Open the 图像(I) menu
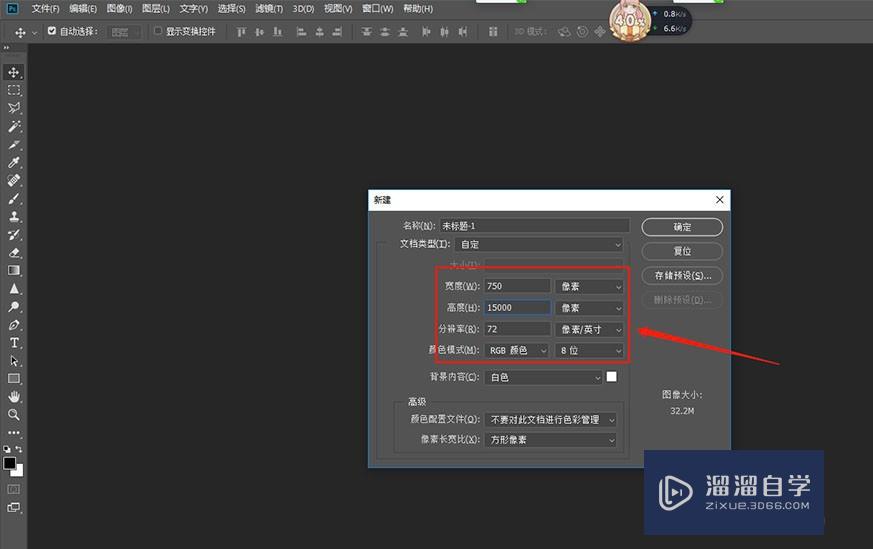873x549 pixels. click(119, 9)
